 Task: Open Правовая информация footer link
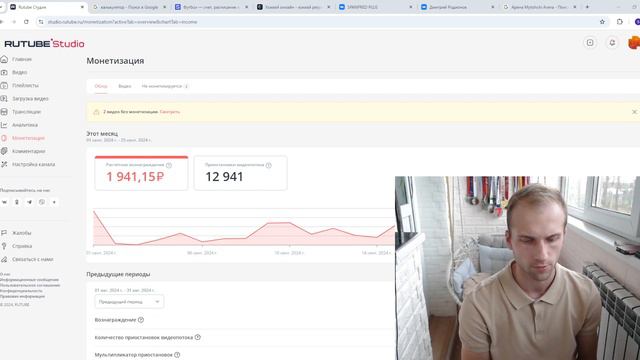click(x=22, y=296)
